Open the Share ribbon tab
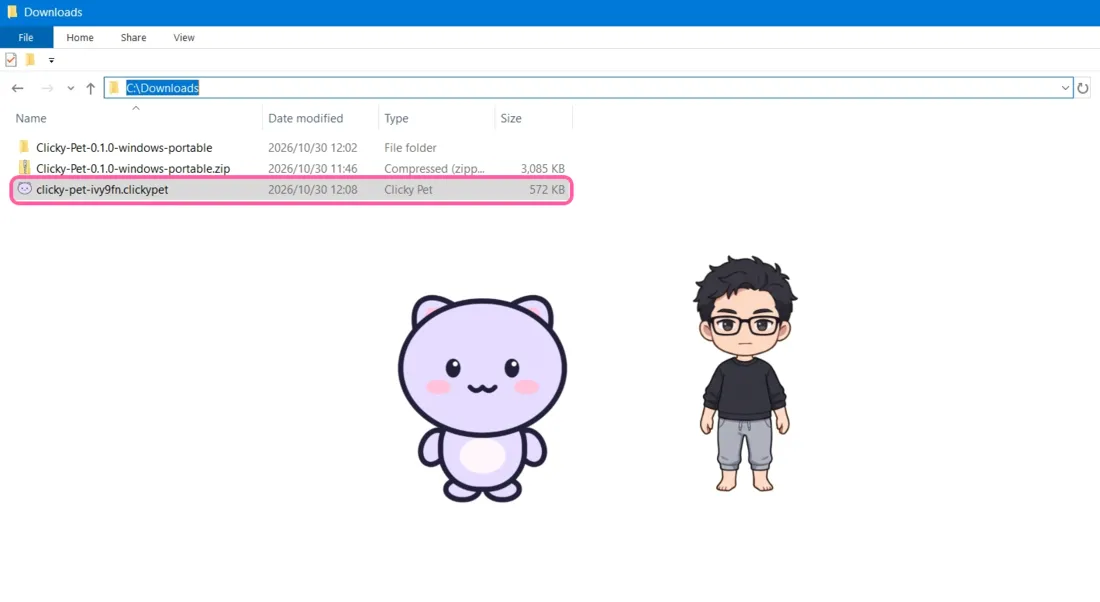The height and width of the screenshot is (602, 1100). (133, 37)
